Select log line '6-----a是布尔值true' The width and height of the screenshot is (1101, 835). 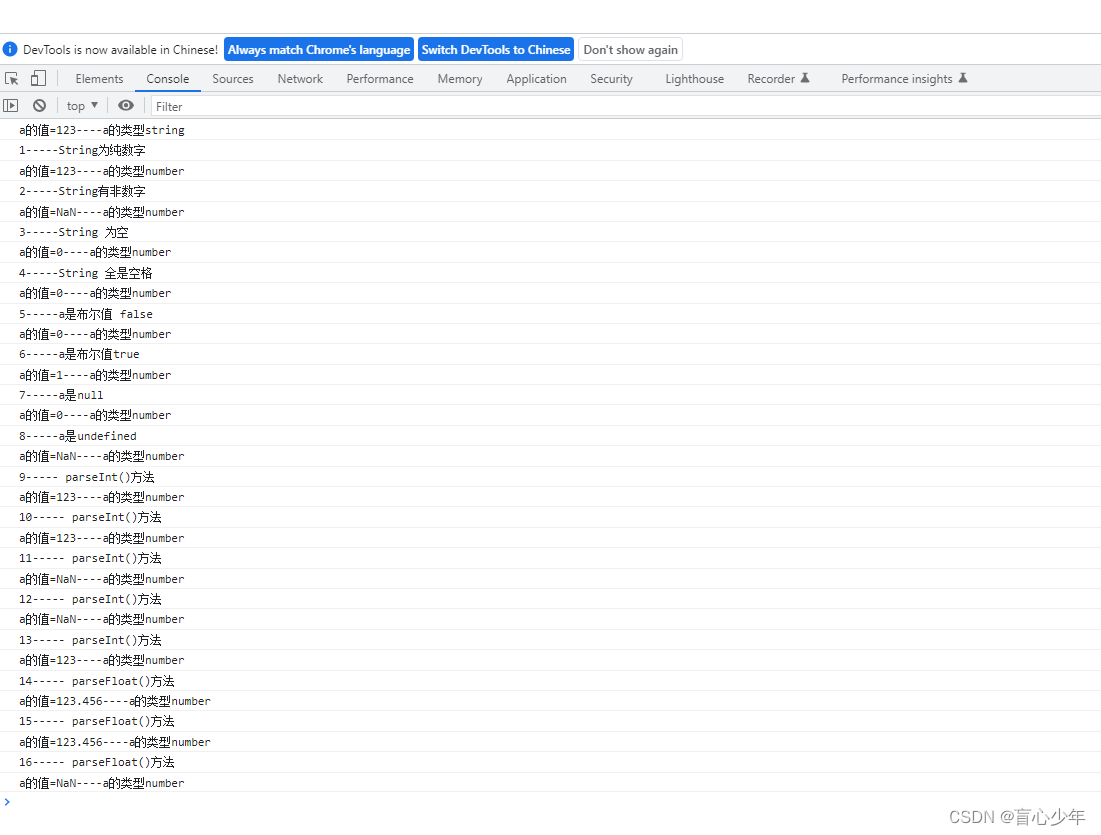pyautogui.click(x=79, y=355)
